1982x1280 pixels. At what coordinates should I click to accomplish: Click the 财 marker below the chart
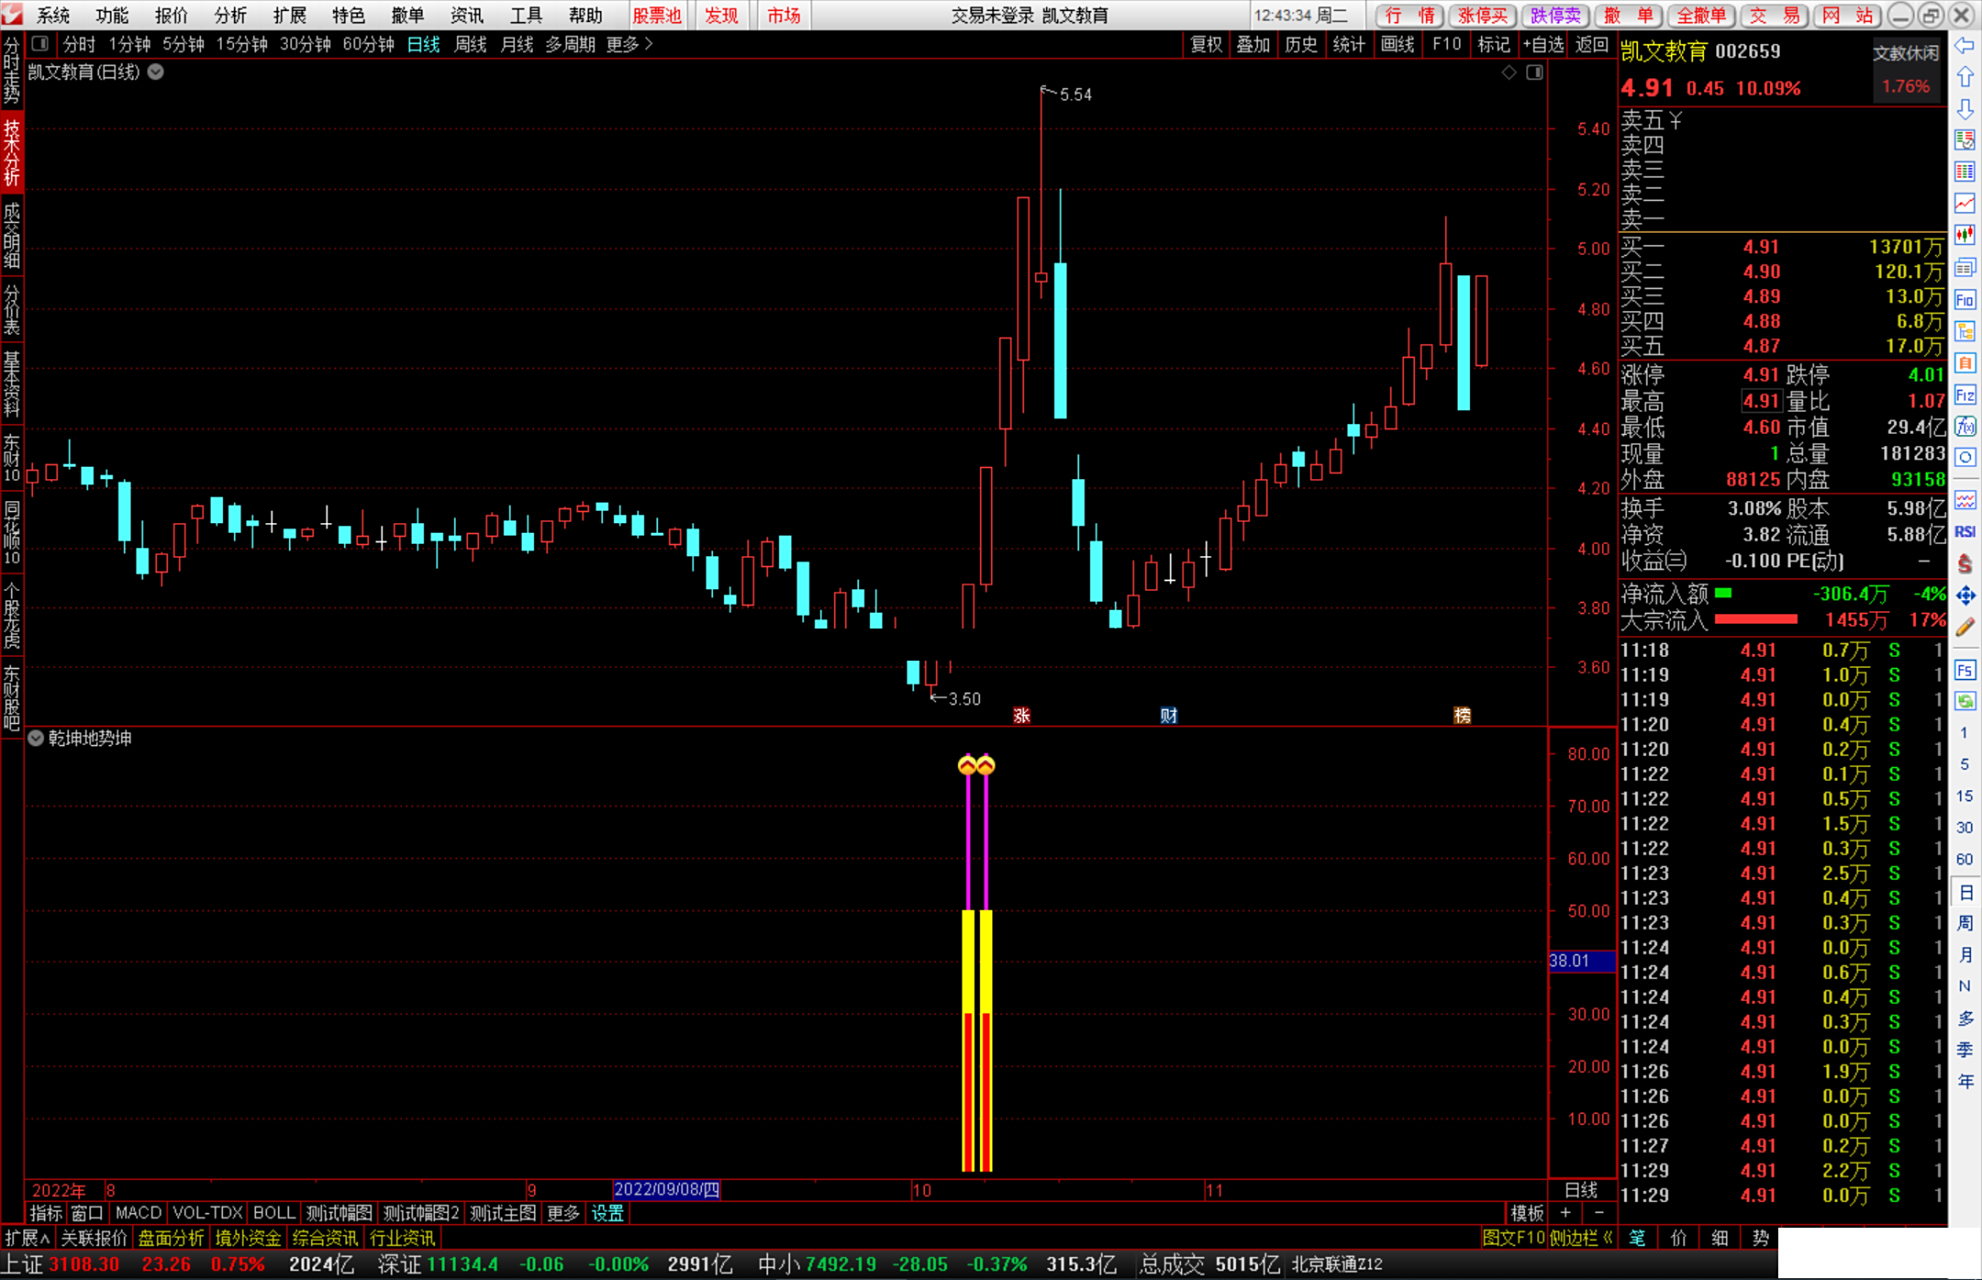pyautogui.click(x=1168, y=715)
